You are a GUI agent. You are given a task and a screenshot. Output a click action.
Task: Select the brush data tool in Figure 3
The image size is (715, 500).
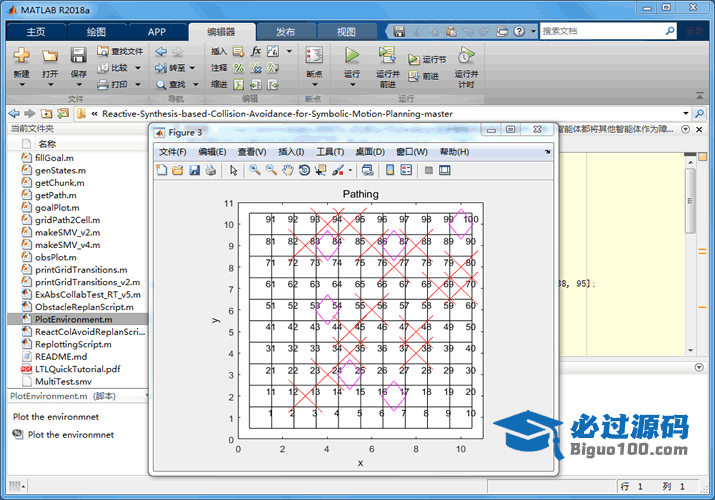click(338, 170)
